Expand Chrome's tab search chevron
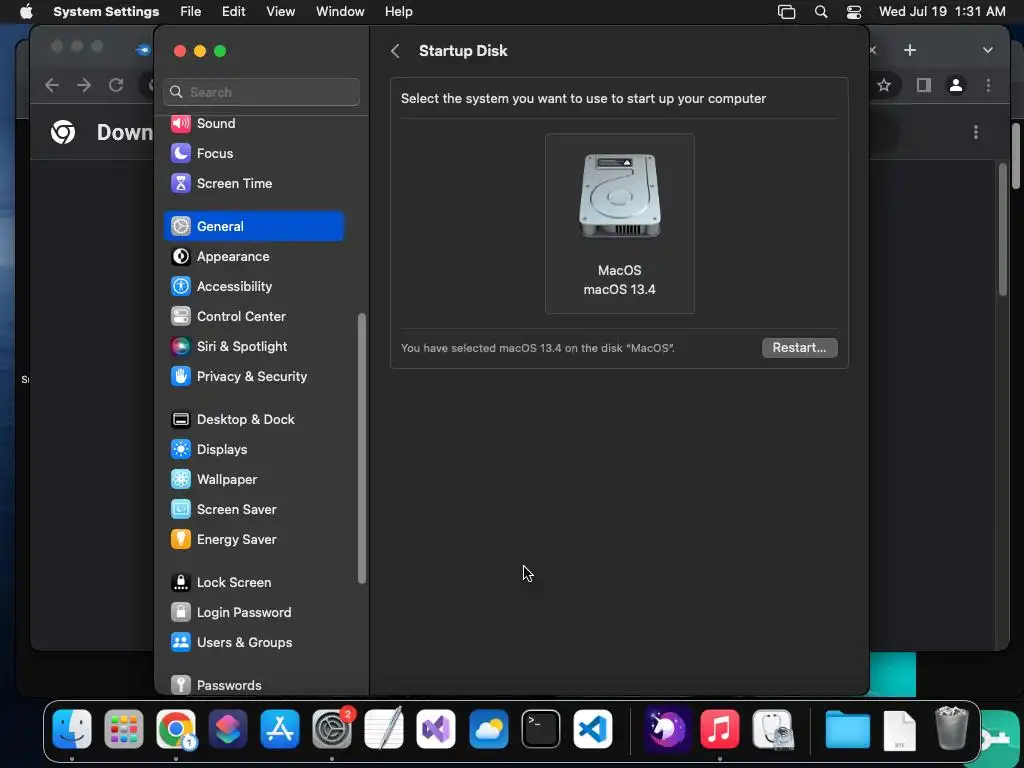Viewport: 1024px width, 768px height. 988,50
